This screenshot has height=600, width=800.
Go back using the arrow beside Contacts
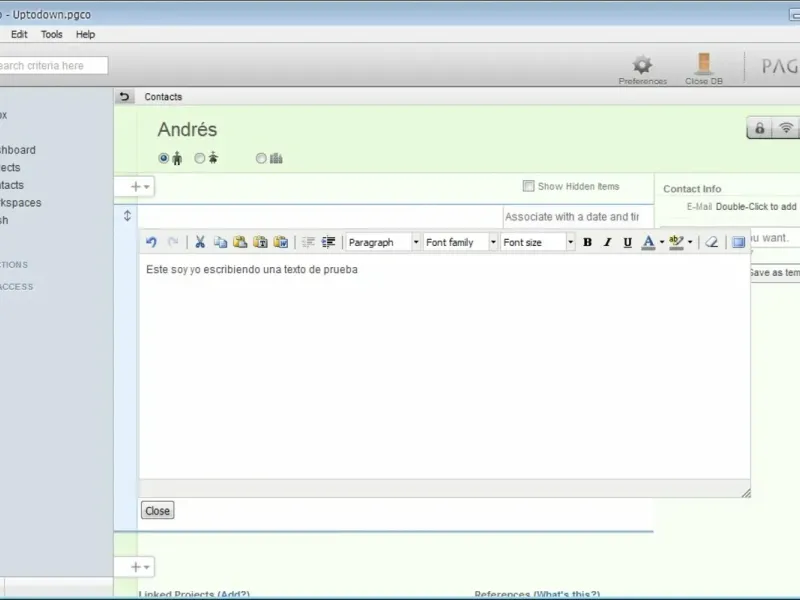[124, 96]
